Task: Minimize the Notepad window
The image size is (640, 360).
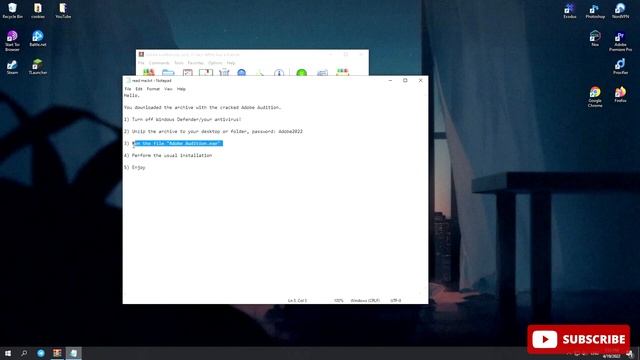Action: tap(390, 80)
